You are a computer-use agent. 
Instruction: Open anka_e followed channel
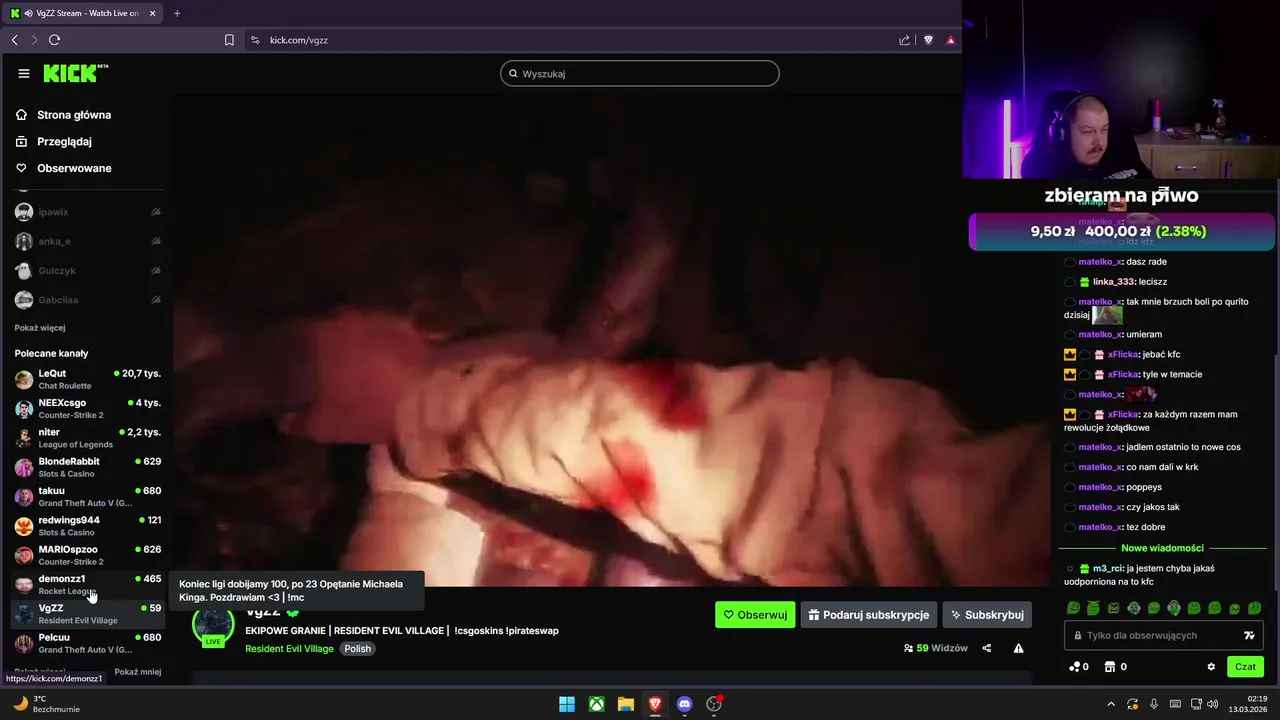tap(88, 241)
